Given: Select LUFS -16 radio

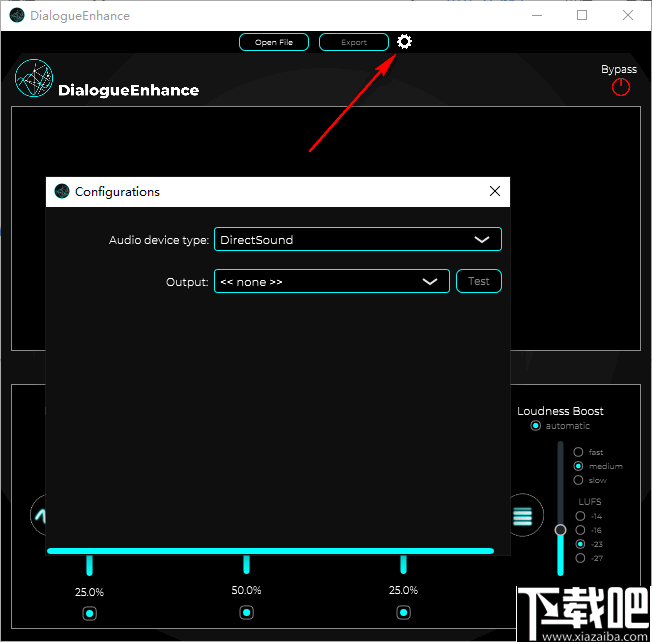Looking at the screenshot, I should point(580,530).
